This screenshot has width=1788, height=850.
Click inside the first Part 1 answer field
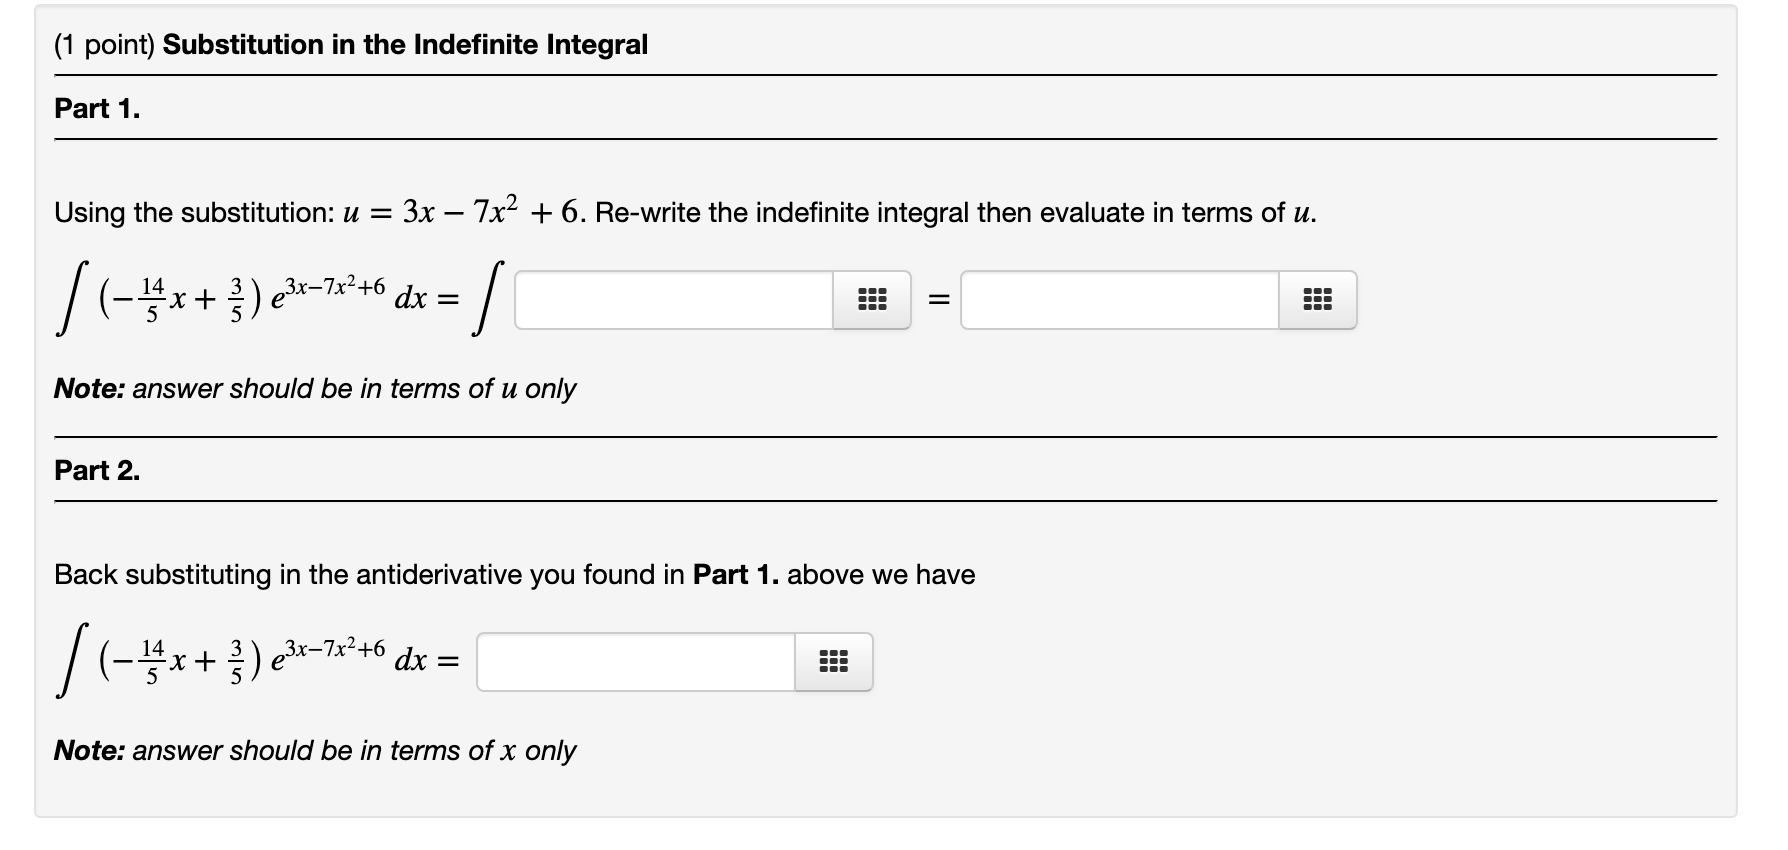coord(670,299)
